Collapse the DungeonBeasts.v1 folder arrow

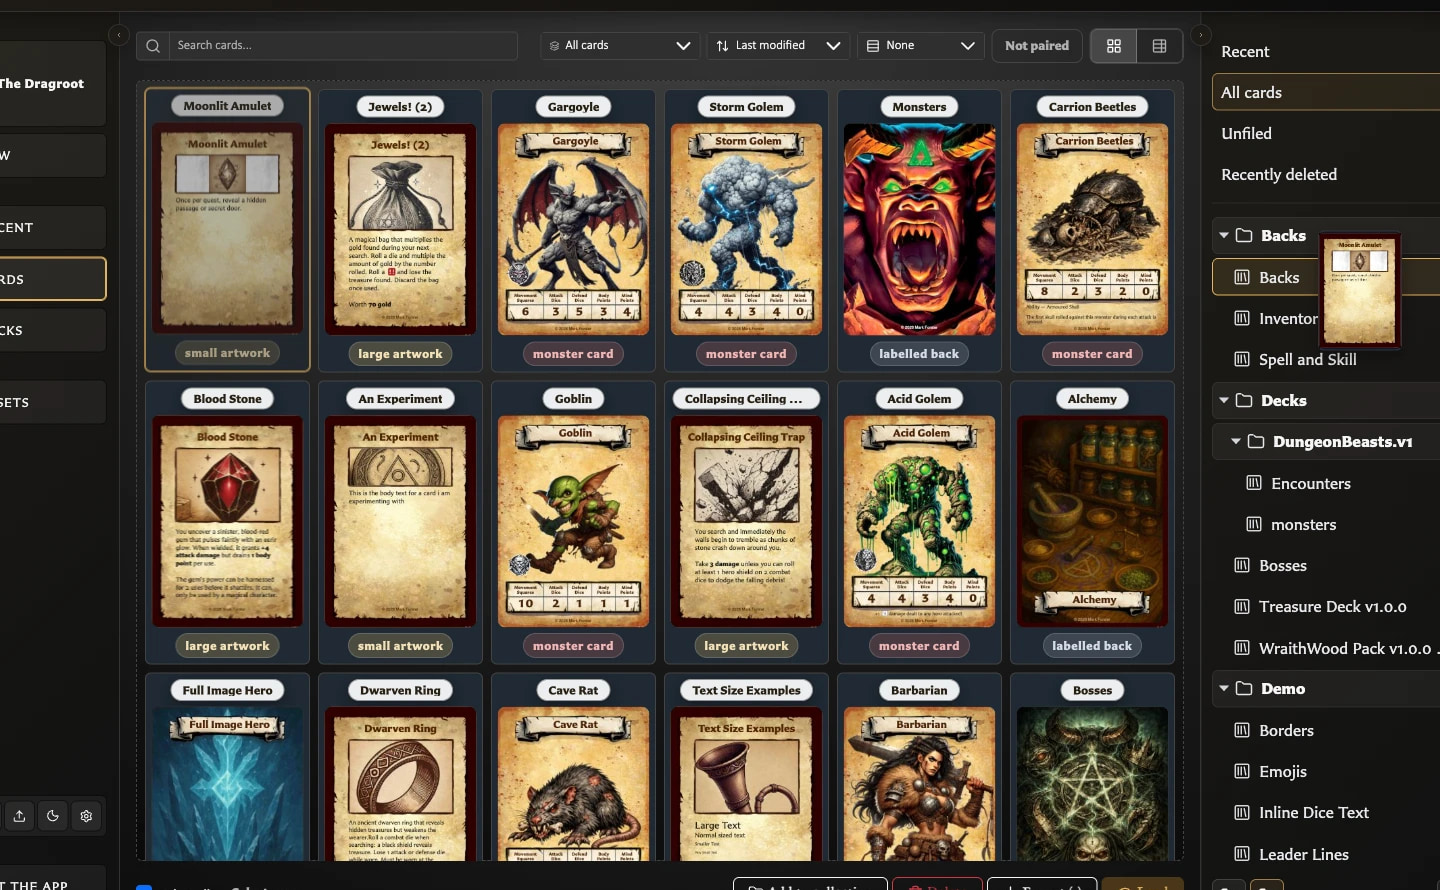1236,441
